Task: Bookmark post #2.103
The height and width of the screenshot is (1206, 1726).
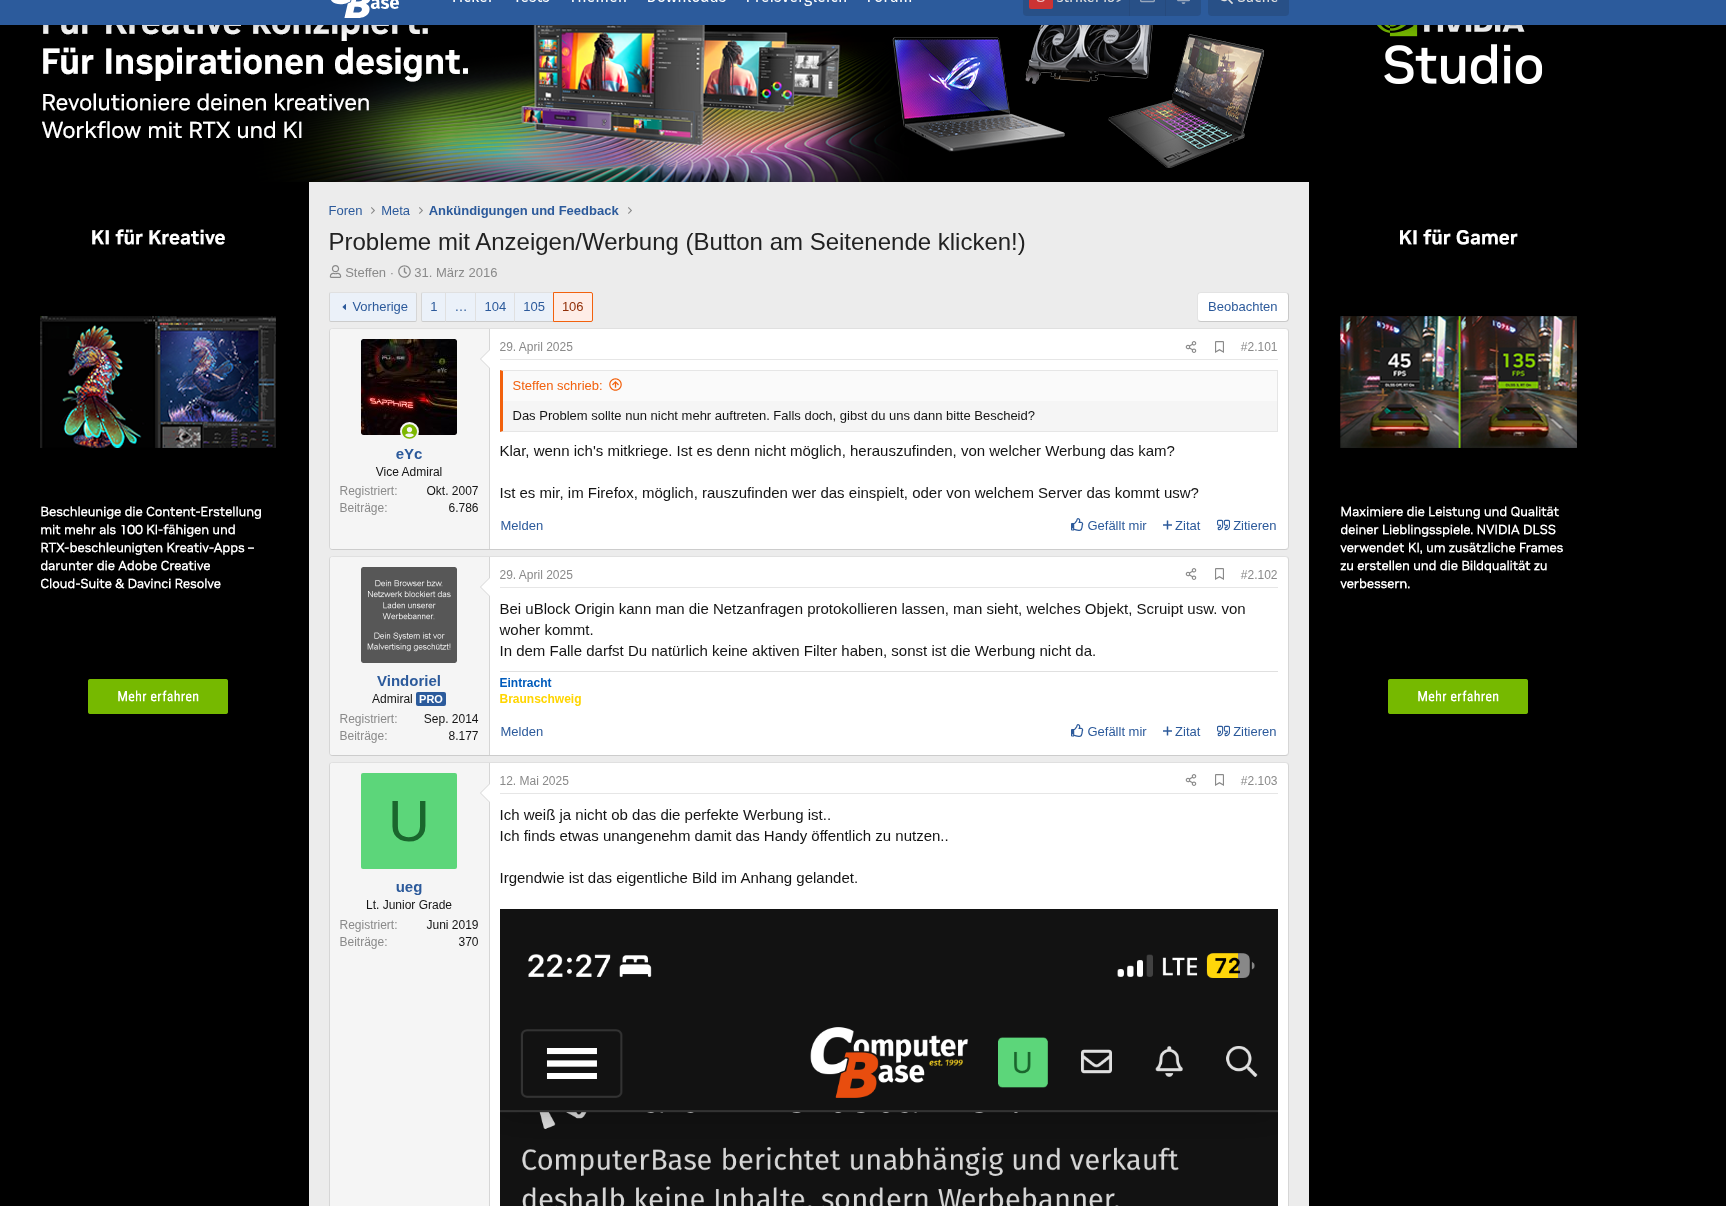Action: (1219, 781)
